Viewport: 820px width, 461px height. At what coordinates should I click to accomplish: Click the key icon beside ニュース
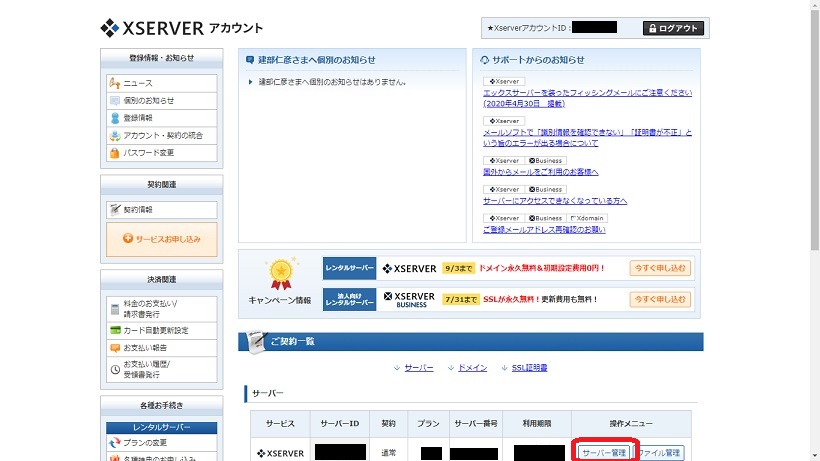pyautogui.click(x=115, y=83)
